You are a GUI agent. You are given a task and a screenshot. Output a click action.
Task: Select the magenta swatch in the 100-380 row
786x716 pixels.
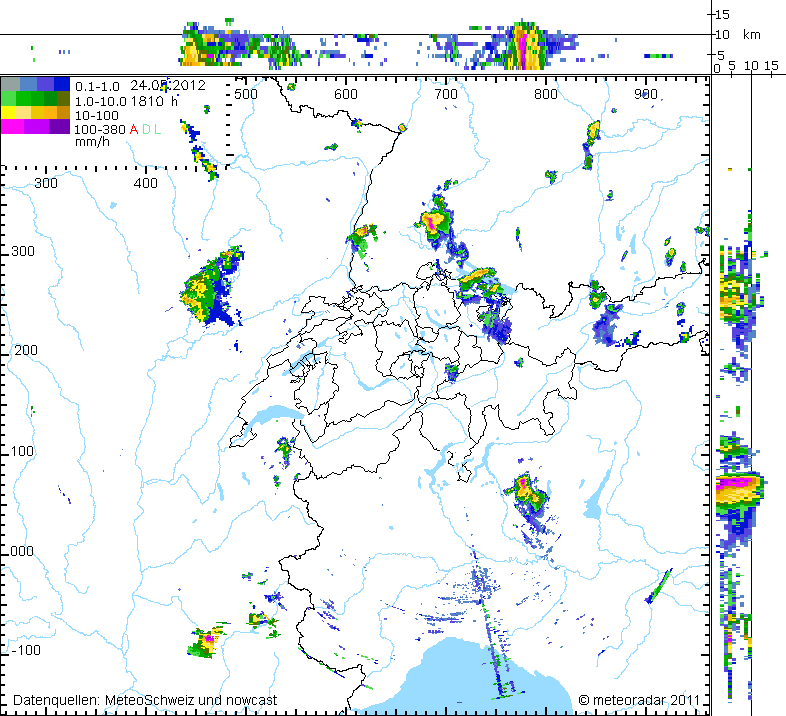click(x=12, y=126)
